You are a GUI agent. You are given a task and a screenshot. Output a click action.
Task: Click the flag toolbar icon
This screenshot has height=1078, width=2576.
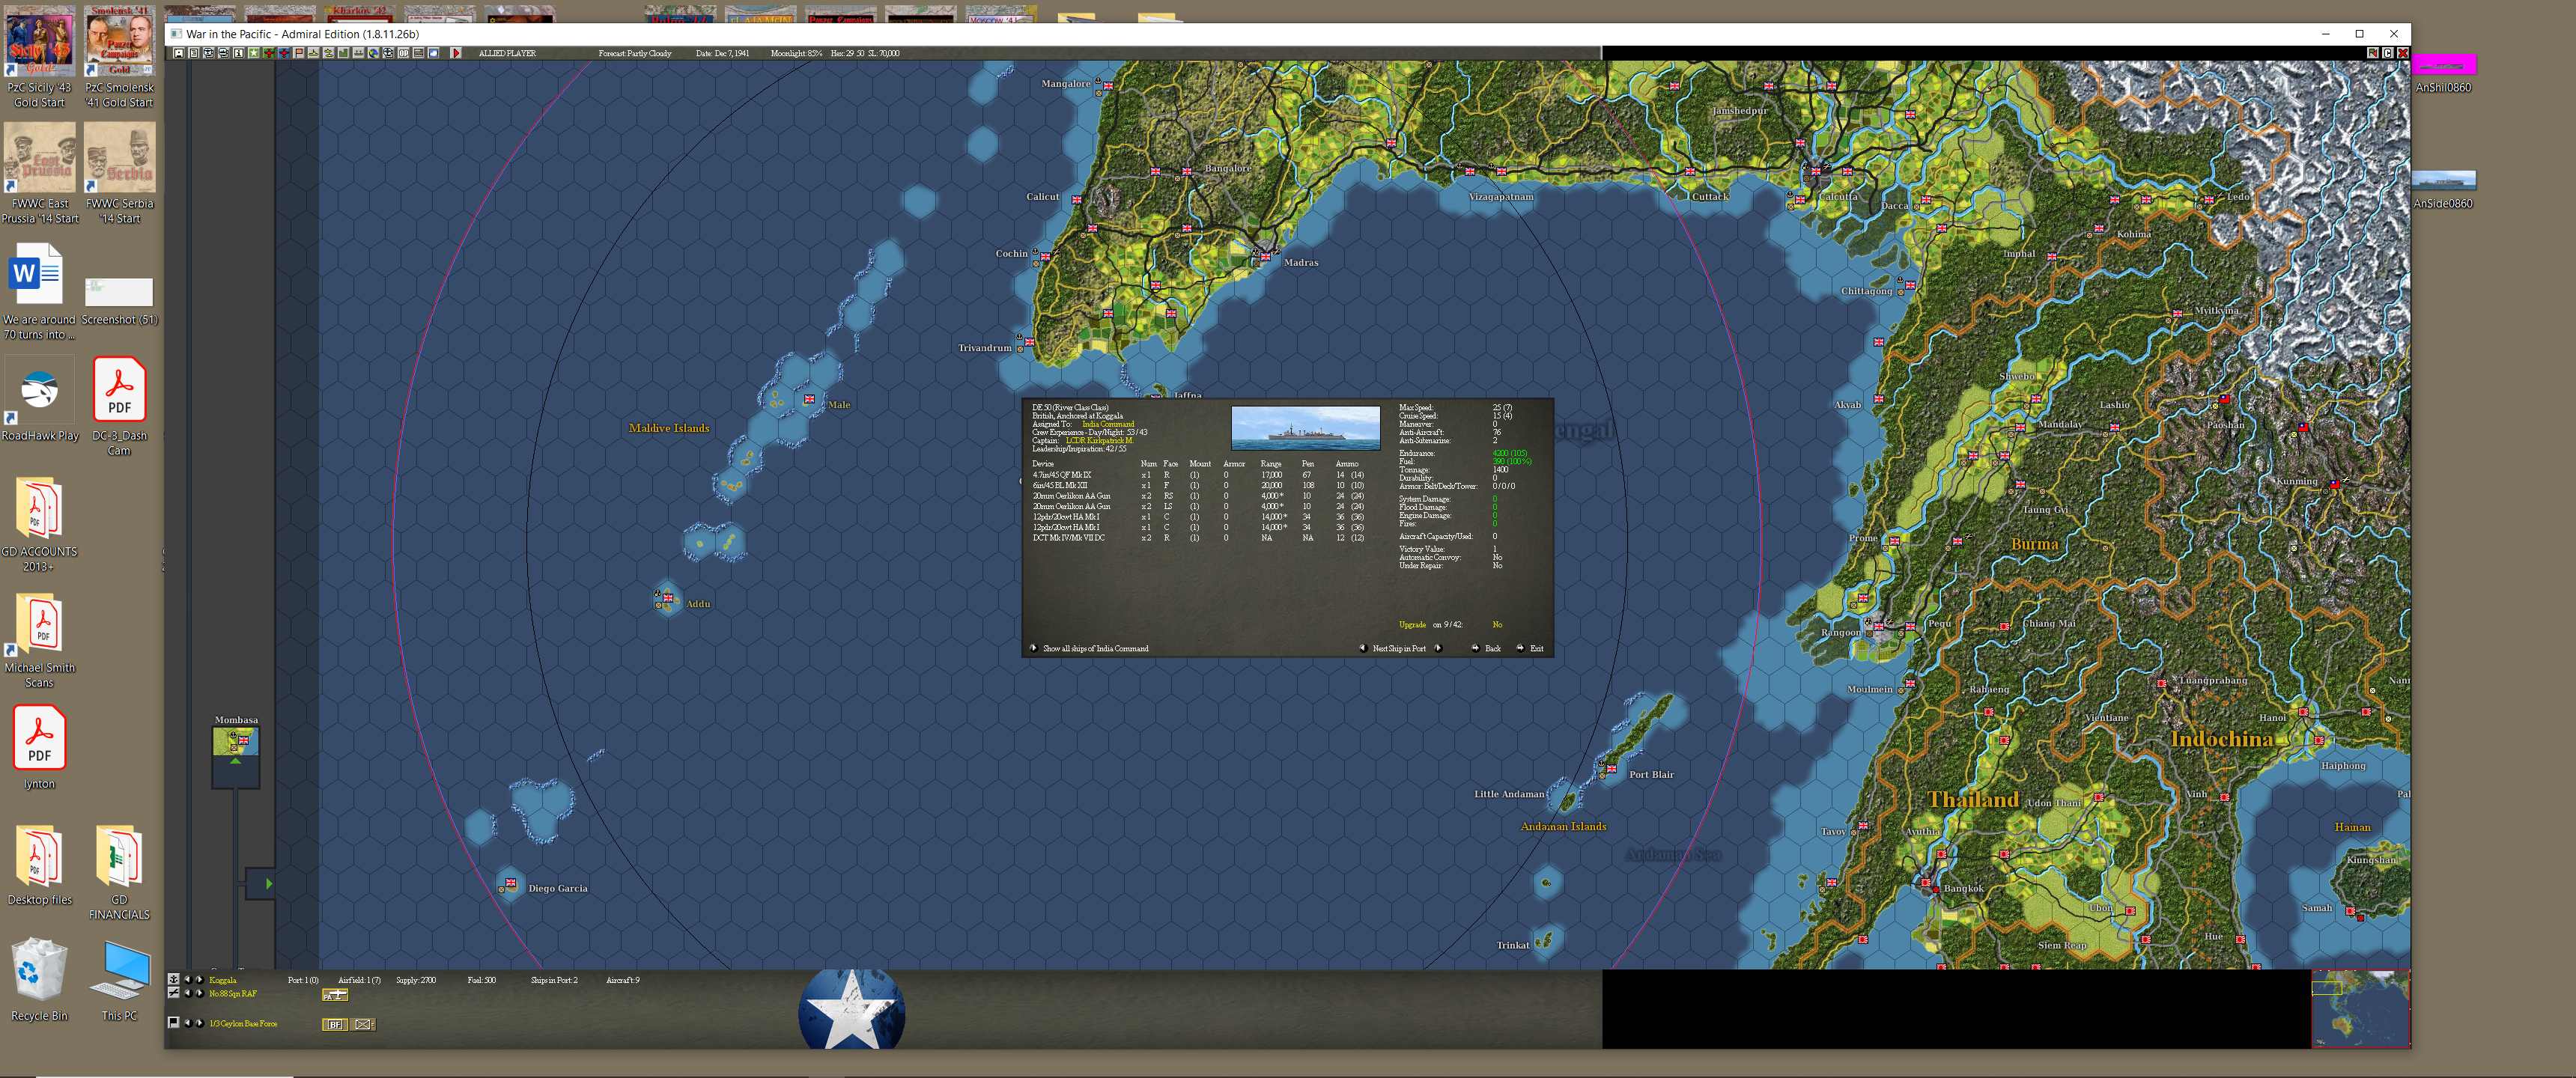click(299, 53)
